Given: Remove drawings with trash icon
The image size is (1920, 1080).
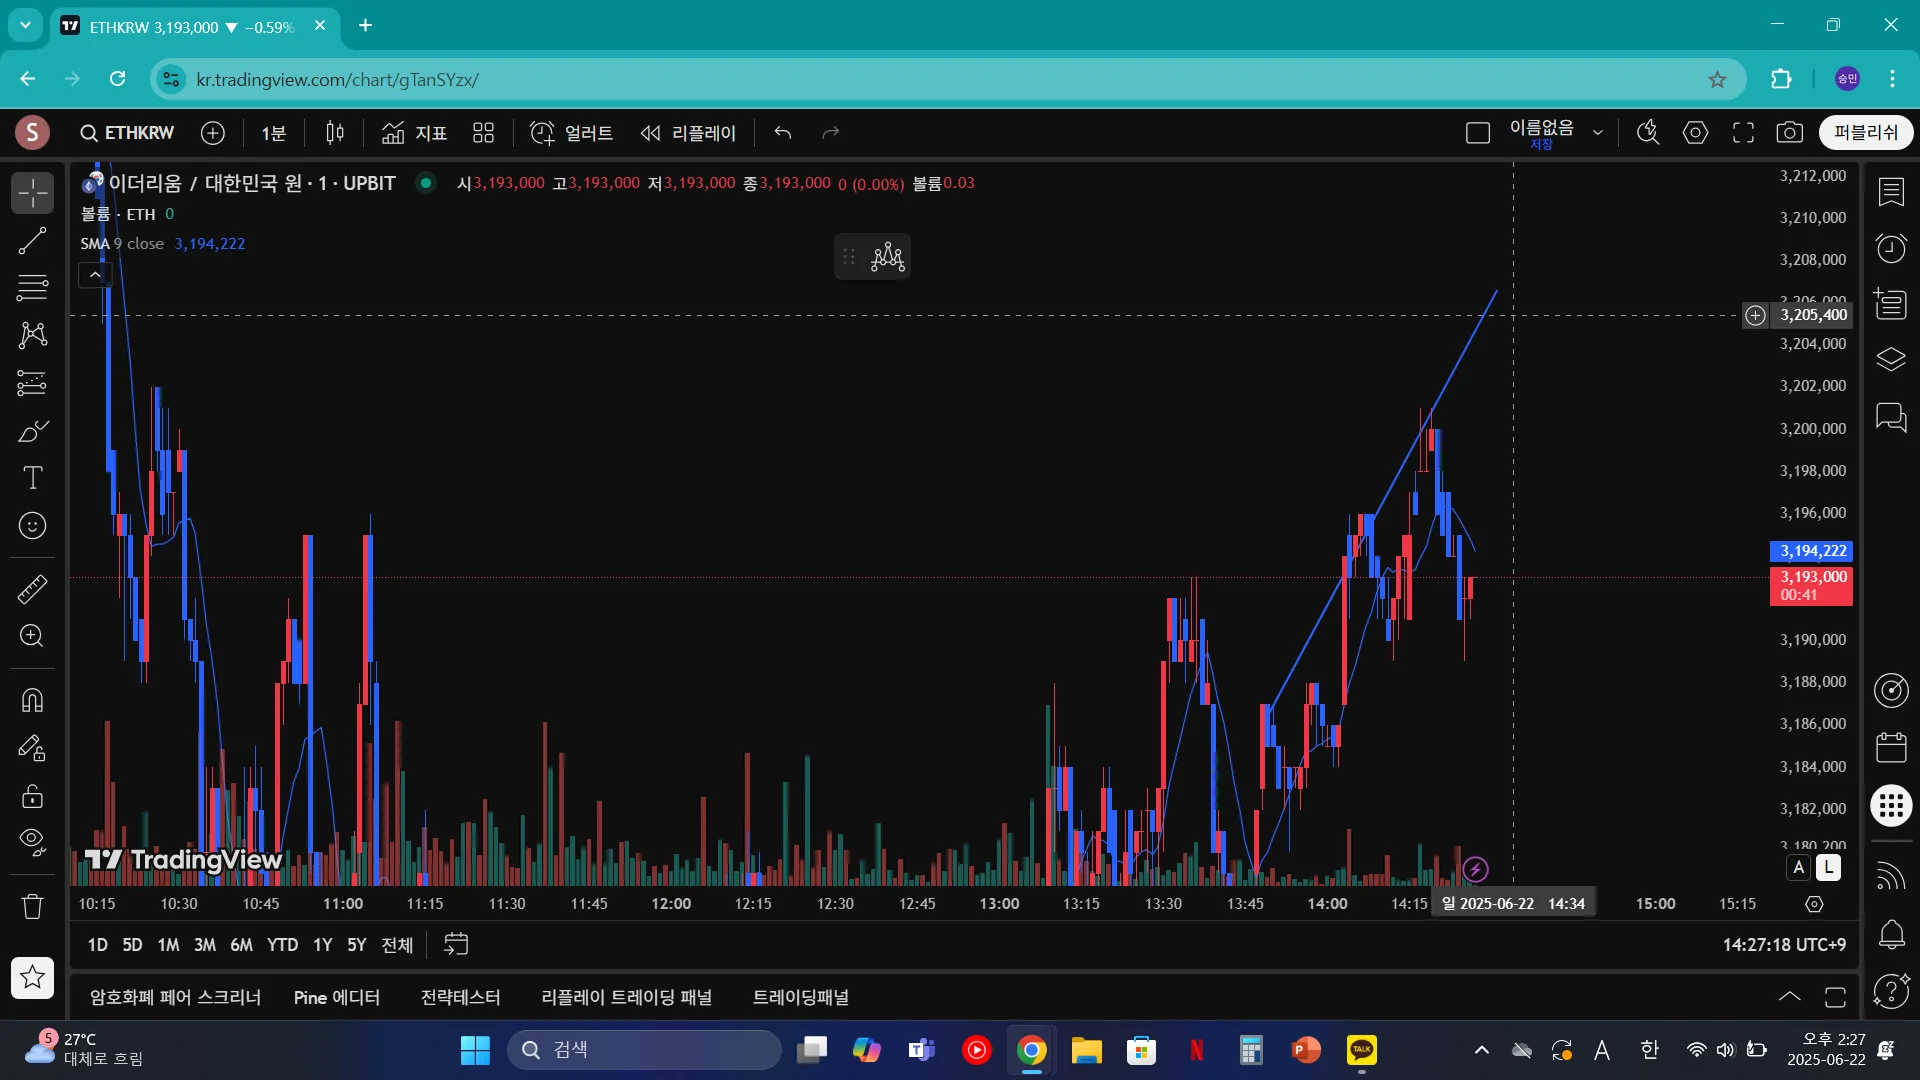Looking at the screenshot, I should [32, 907].
